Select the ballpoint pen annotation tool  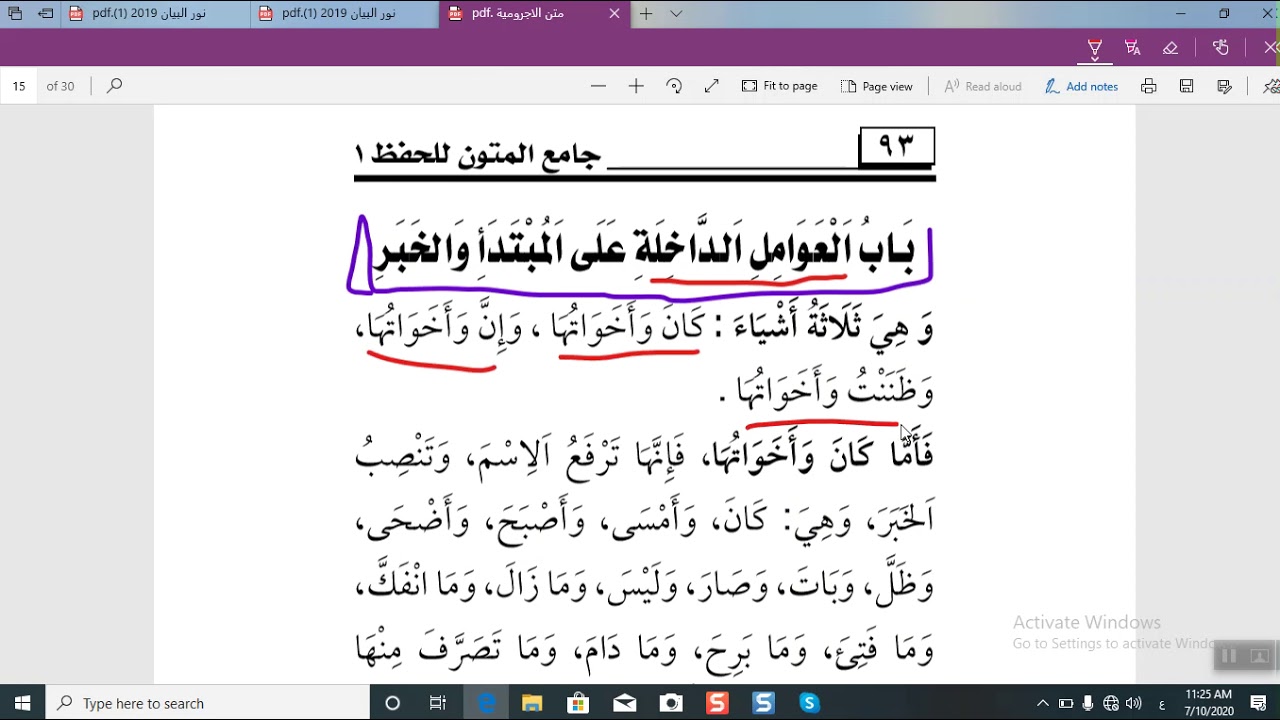(1095, 48)
